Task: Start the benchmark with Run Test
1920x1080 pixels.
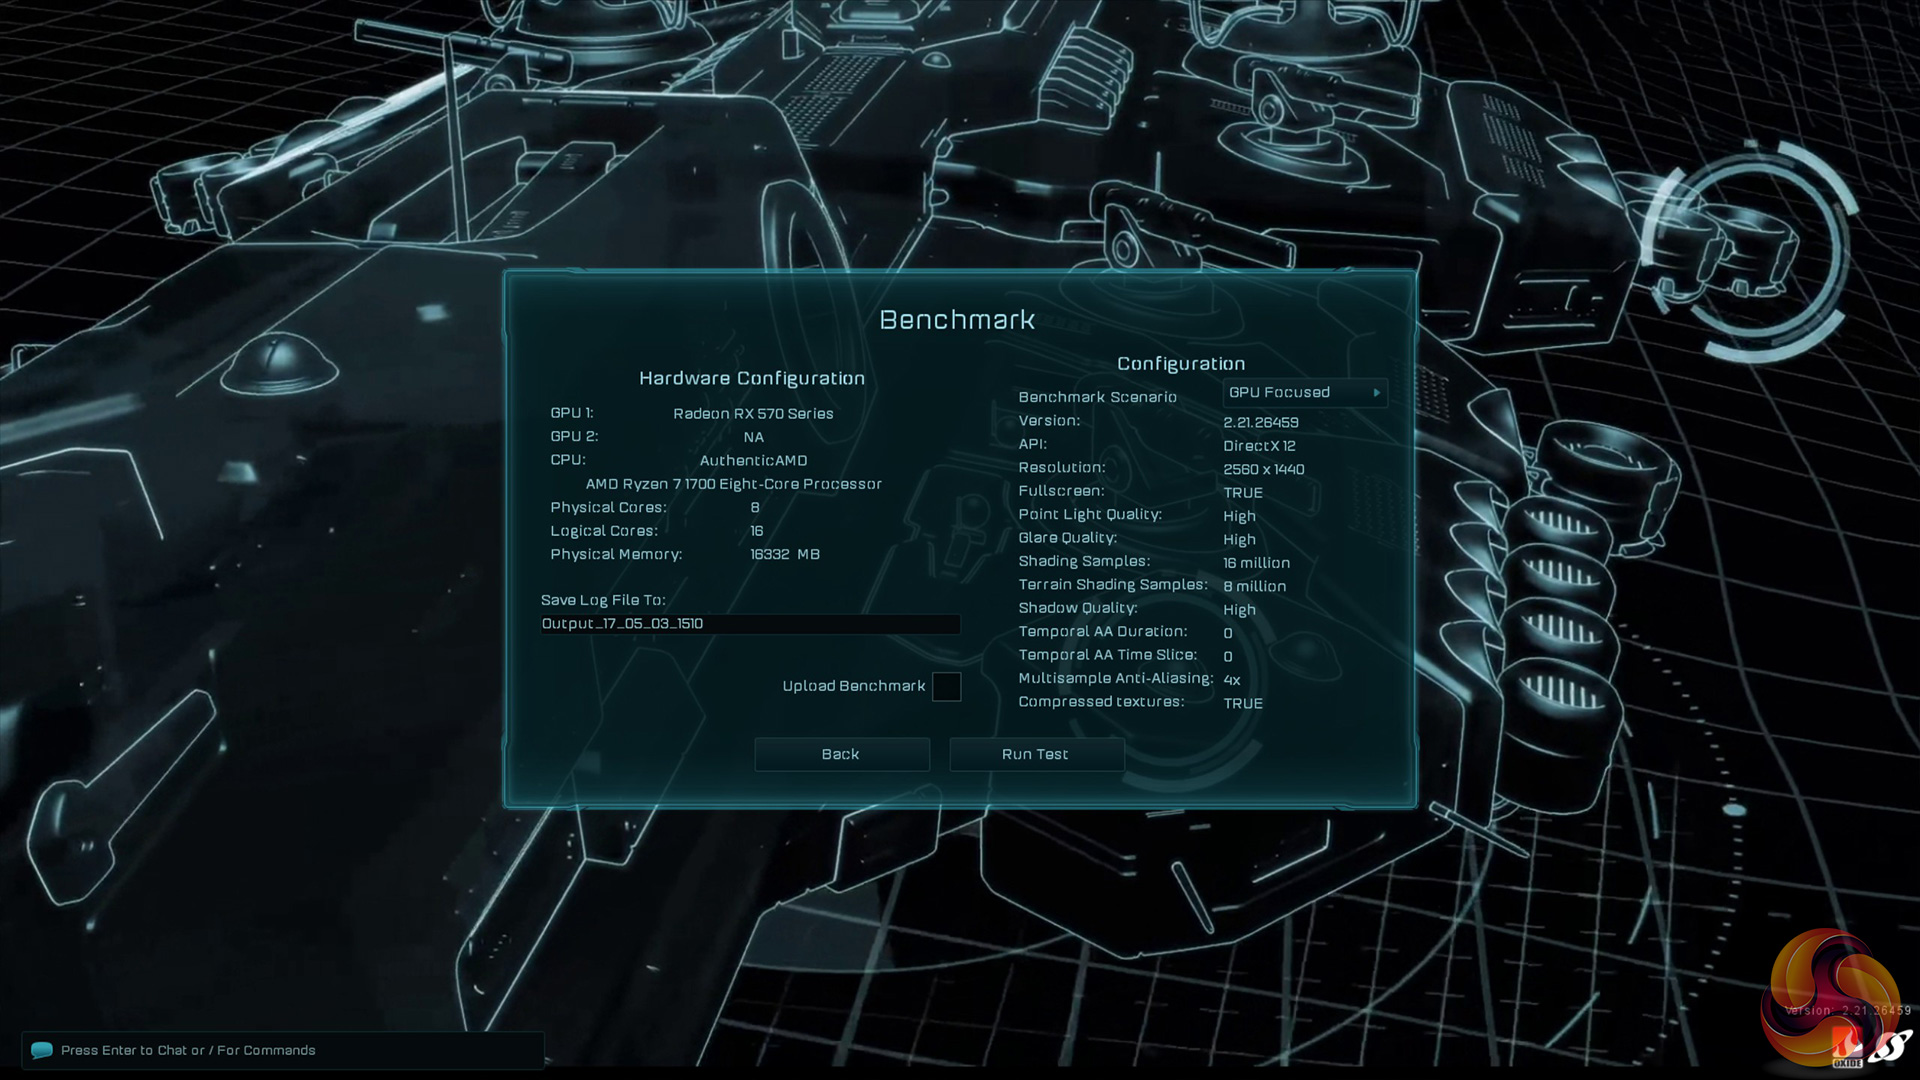Action: 1036,754
